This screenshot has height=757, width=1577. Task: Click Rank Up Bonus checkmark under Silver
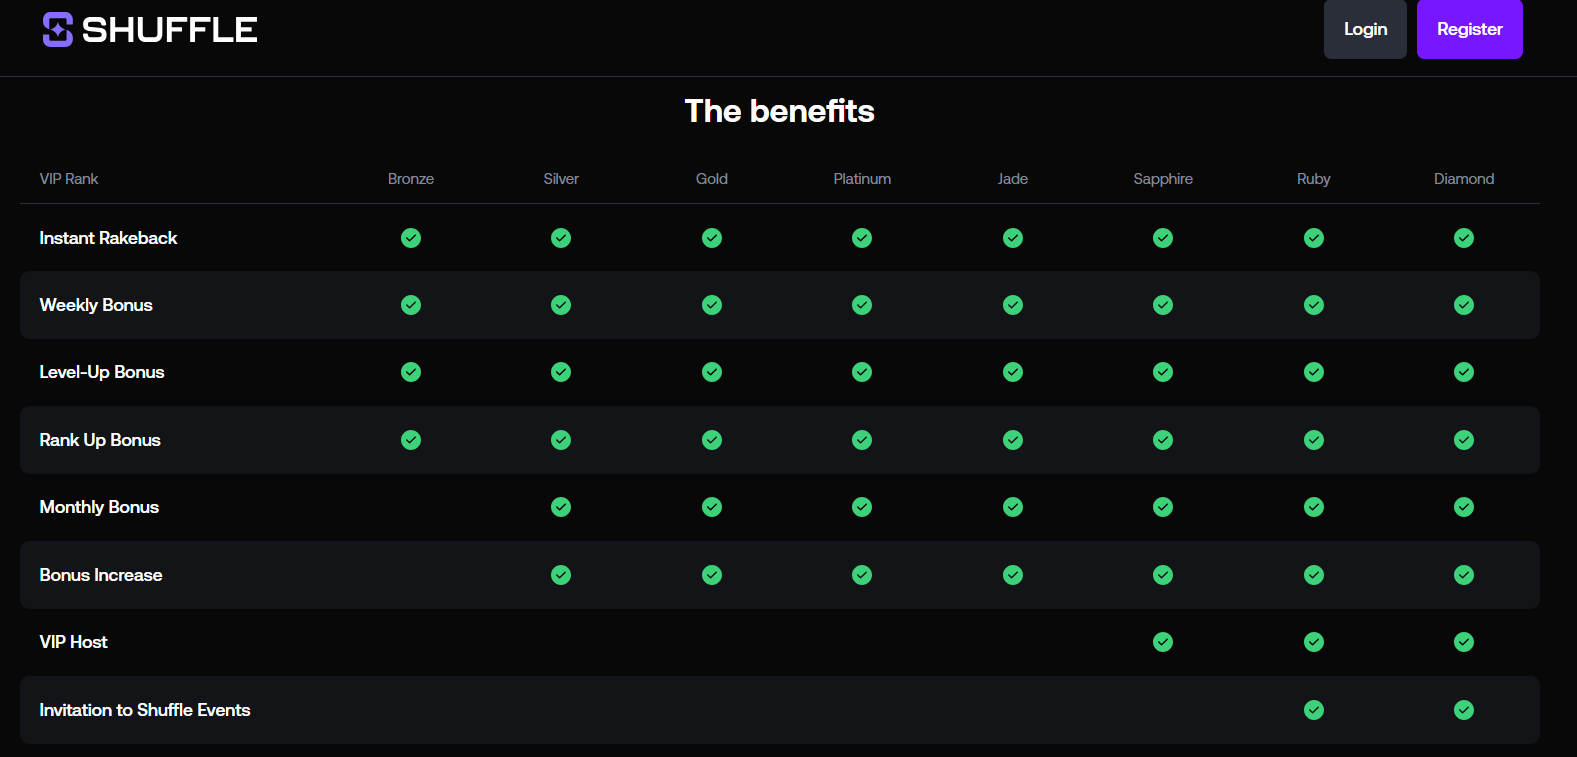(561, 440)
